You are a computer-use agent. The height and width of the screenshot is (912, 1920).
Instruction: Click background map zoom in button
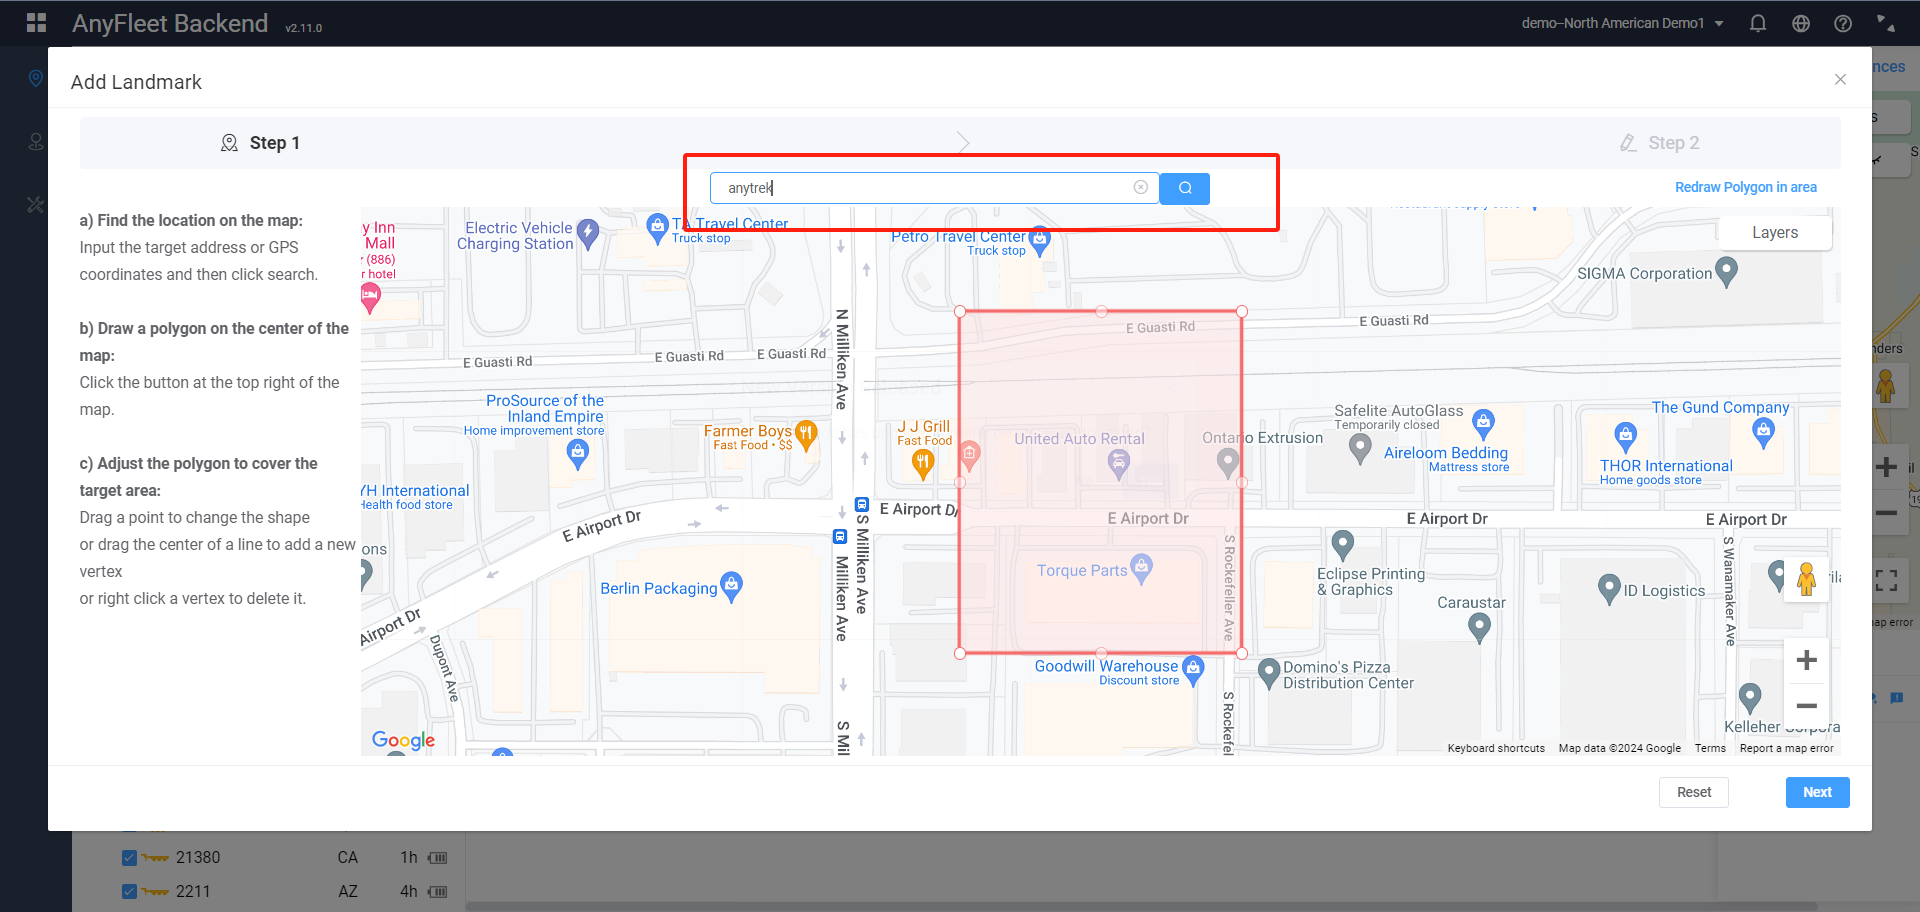(x=1887, y=467)
